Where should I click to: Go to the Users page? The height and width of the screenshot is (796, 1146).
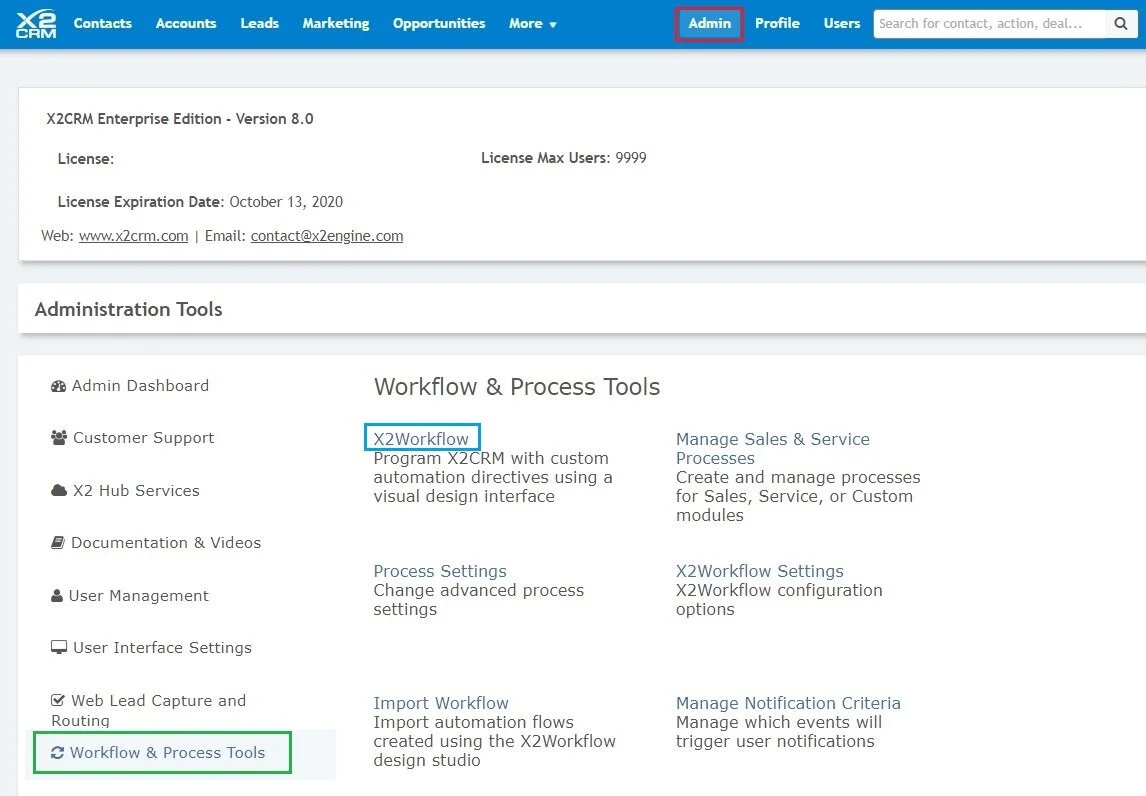tap(842, 23)
